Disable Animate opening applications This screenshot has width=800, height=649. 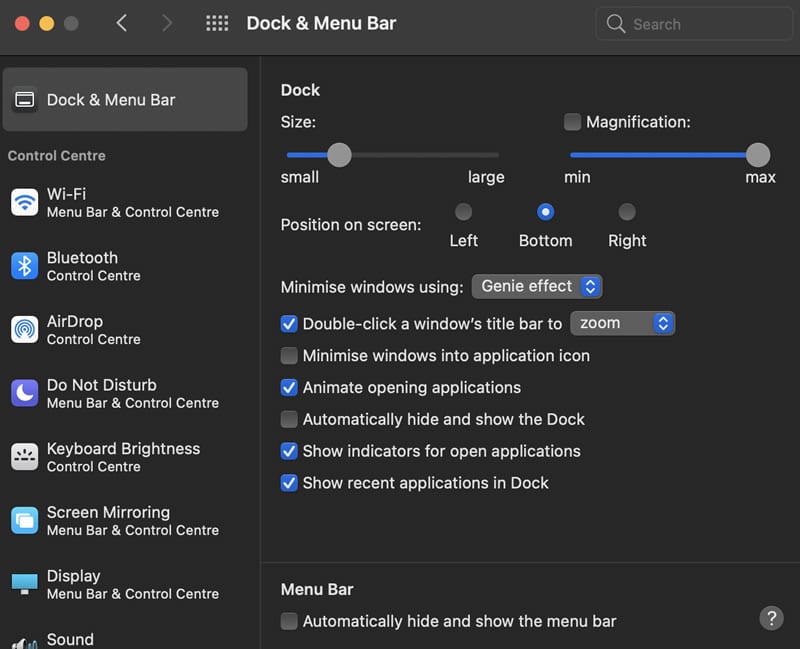(289, 387)
